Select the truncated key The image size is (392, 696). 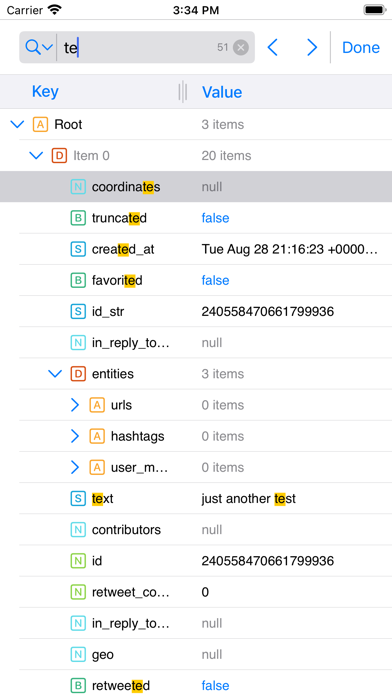[x=119, y=218]
